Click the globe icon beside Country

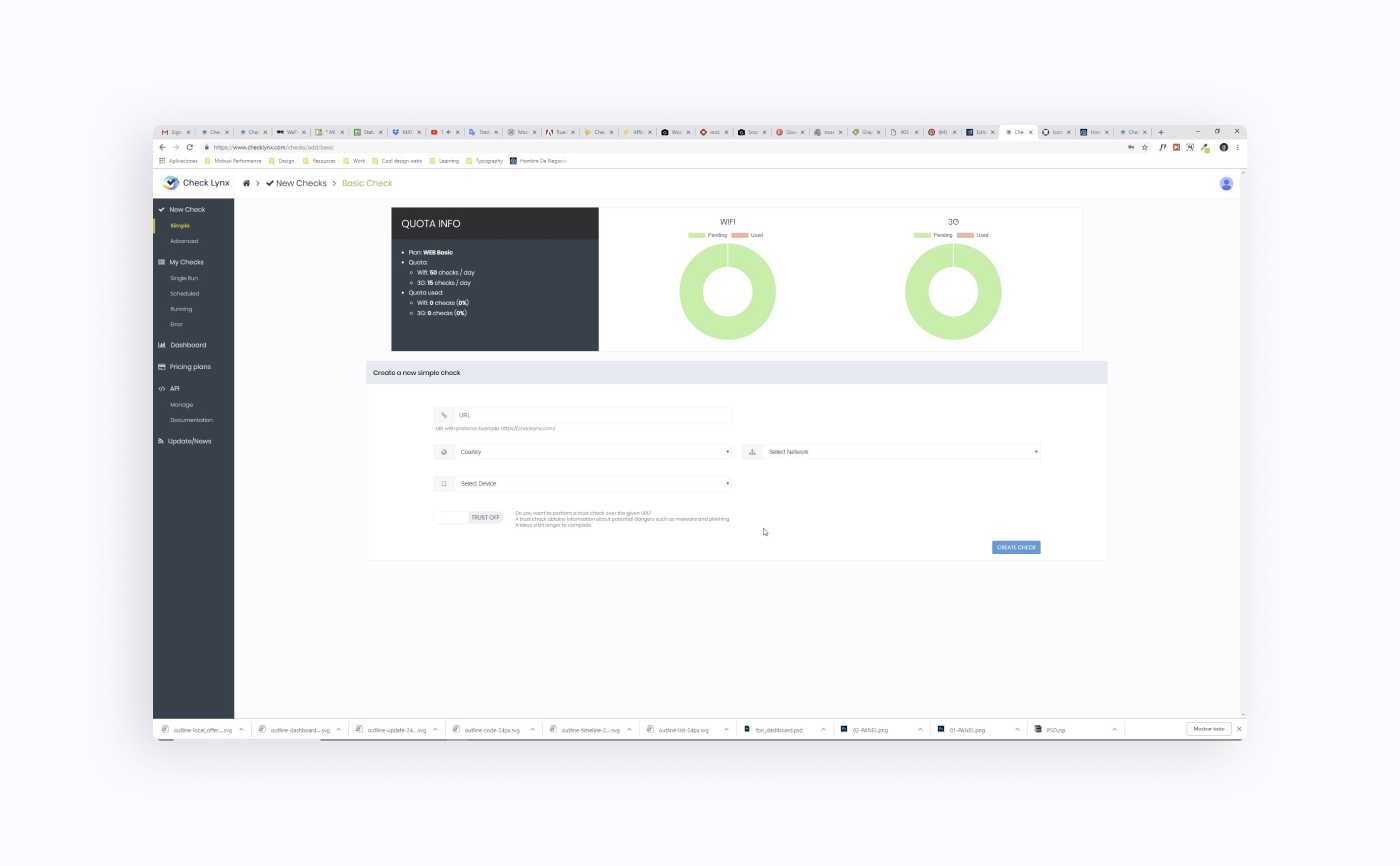click(x=444, y=452)
